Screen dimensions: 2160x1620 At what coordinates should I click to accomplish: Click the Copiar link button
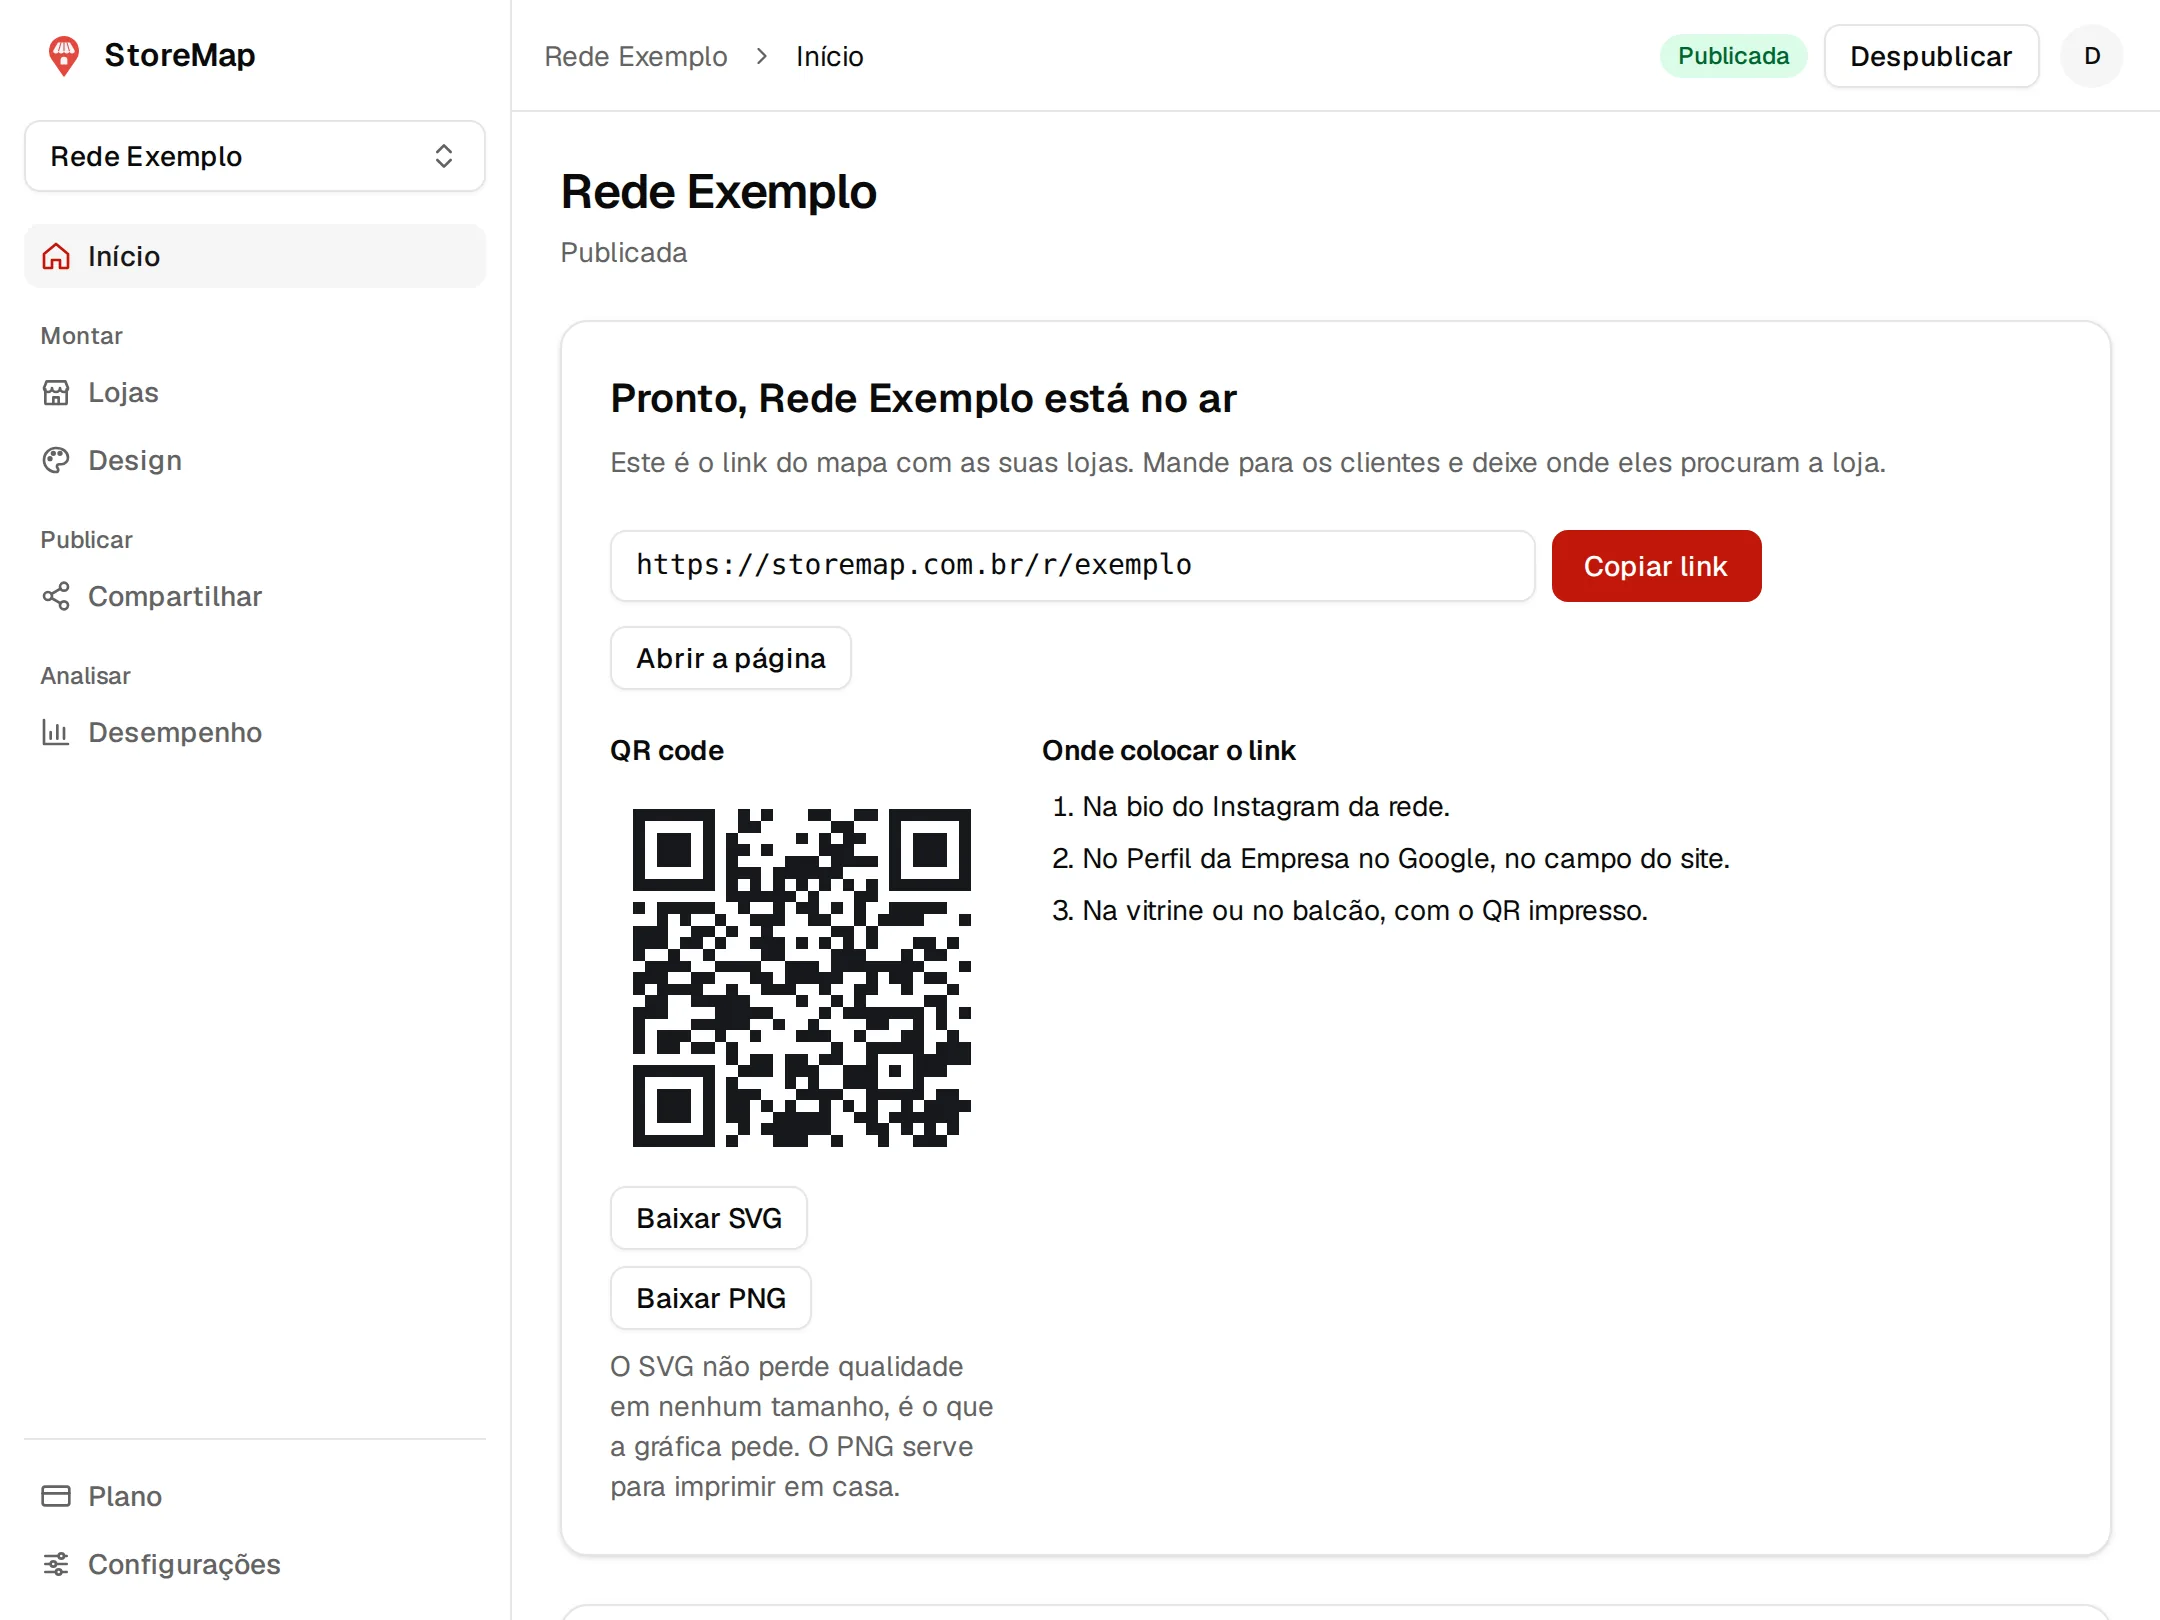pos(1656,566)
